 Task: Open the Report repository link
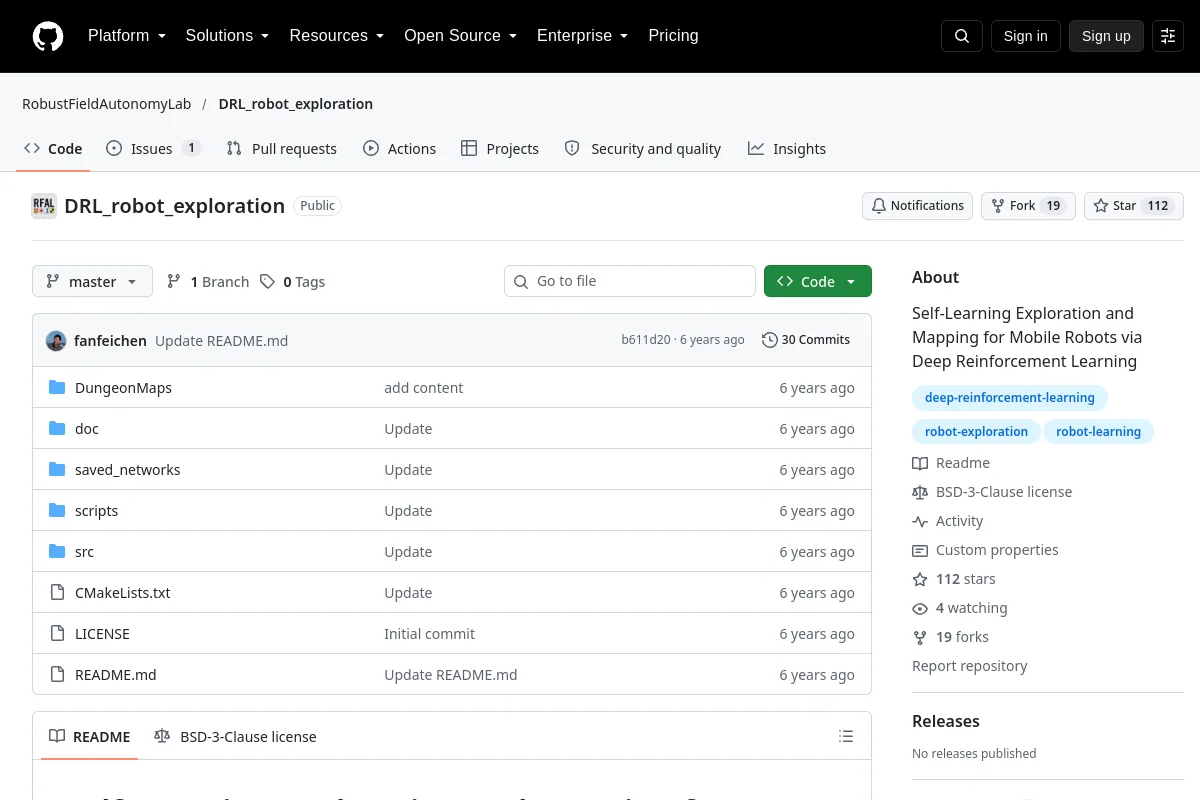tap(970, 666)
